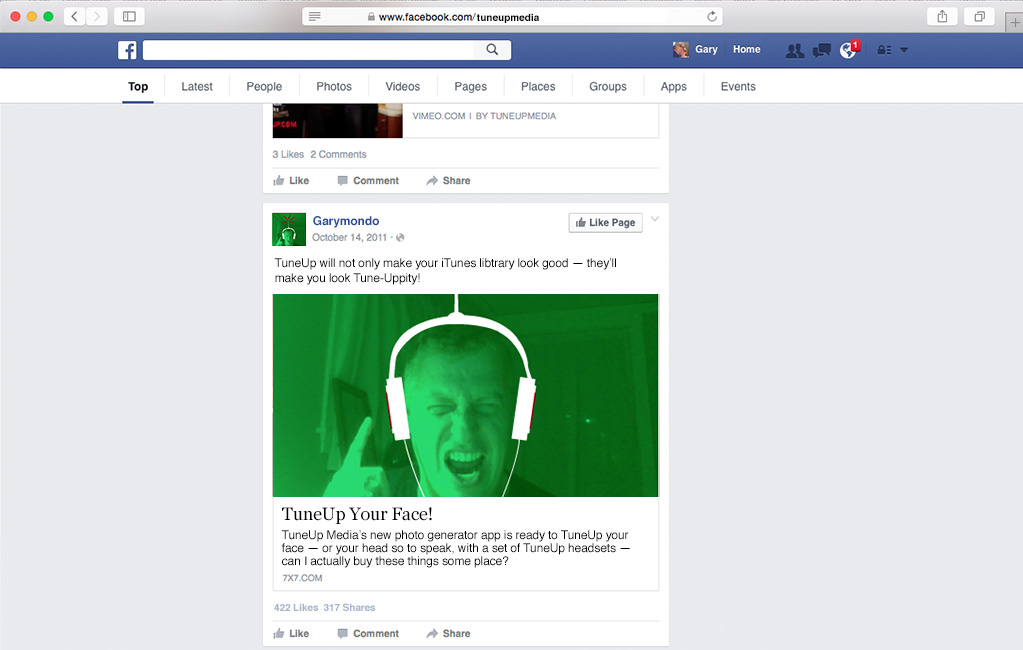The image size is (1023, 650).
Task: Click Safari share icon
Action: point(941,17)
